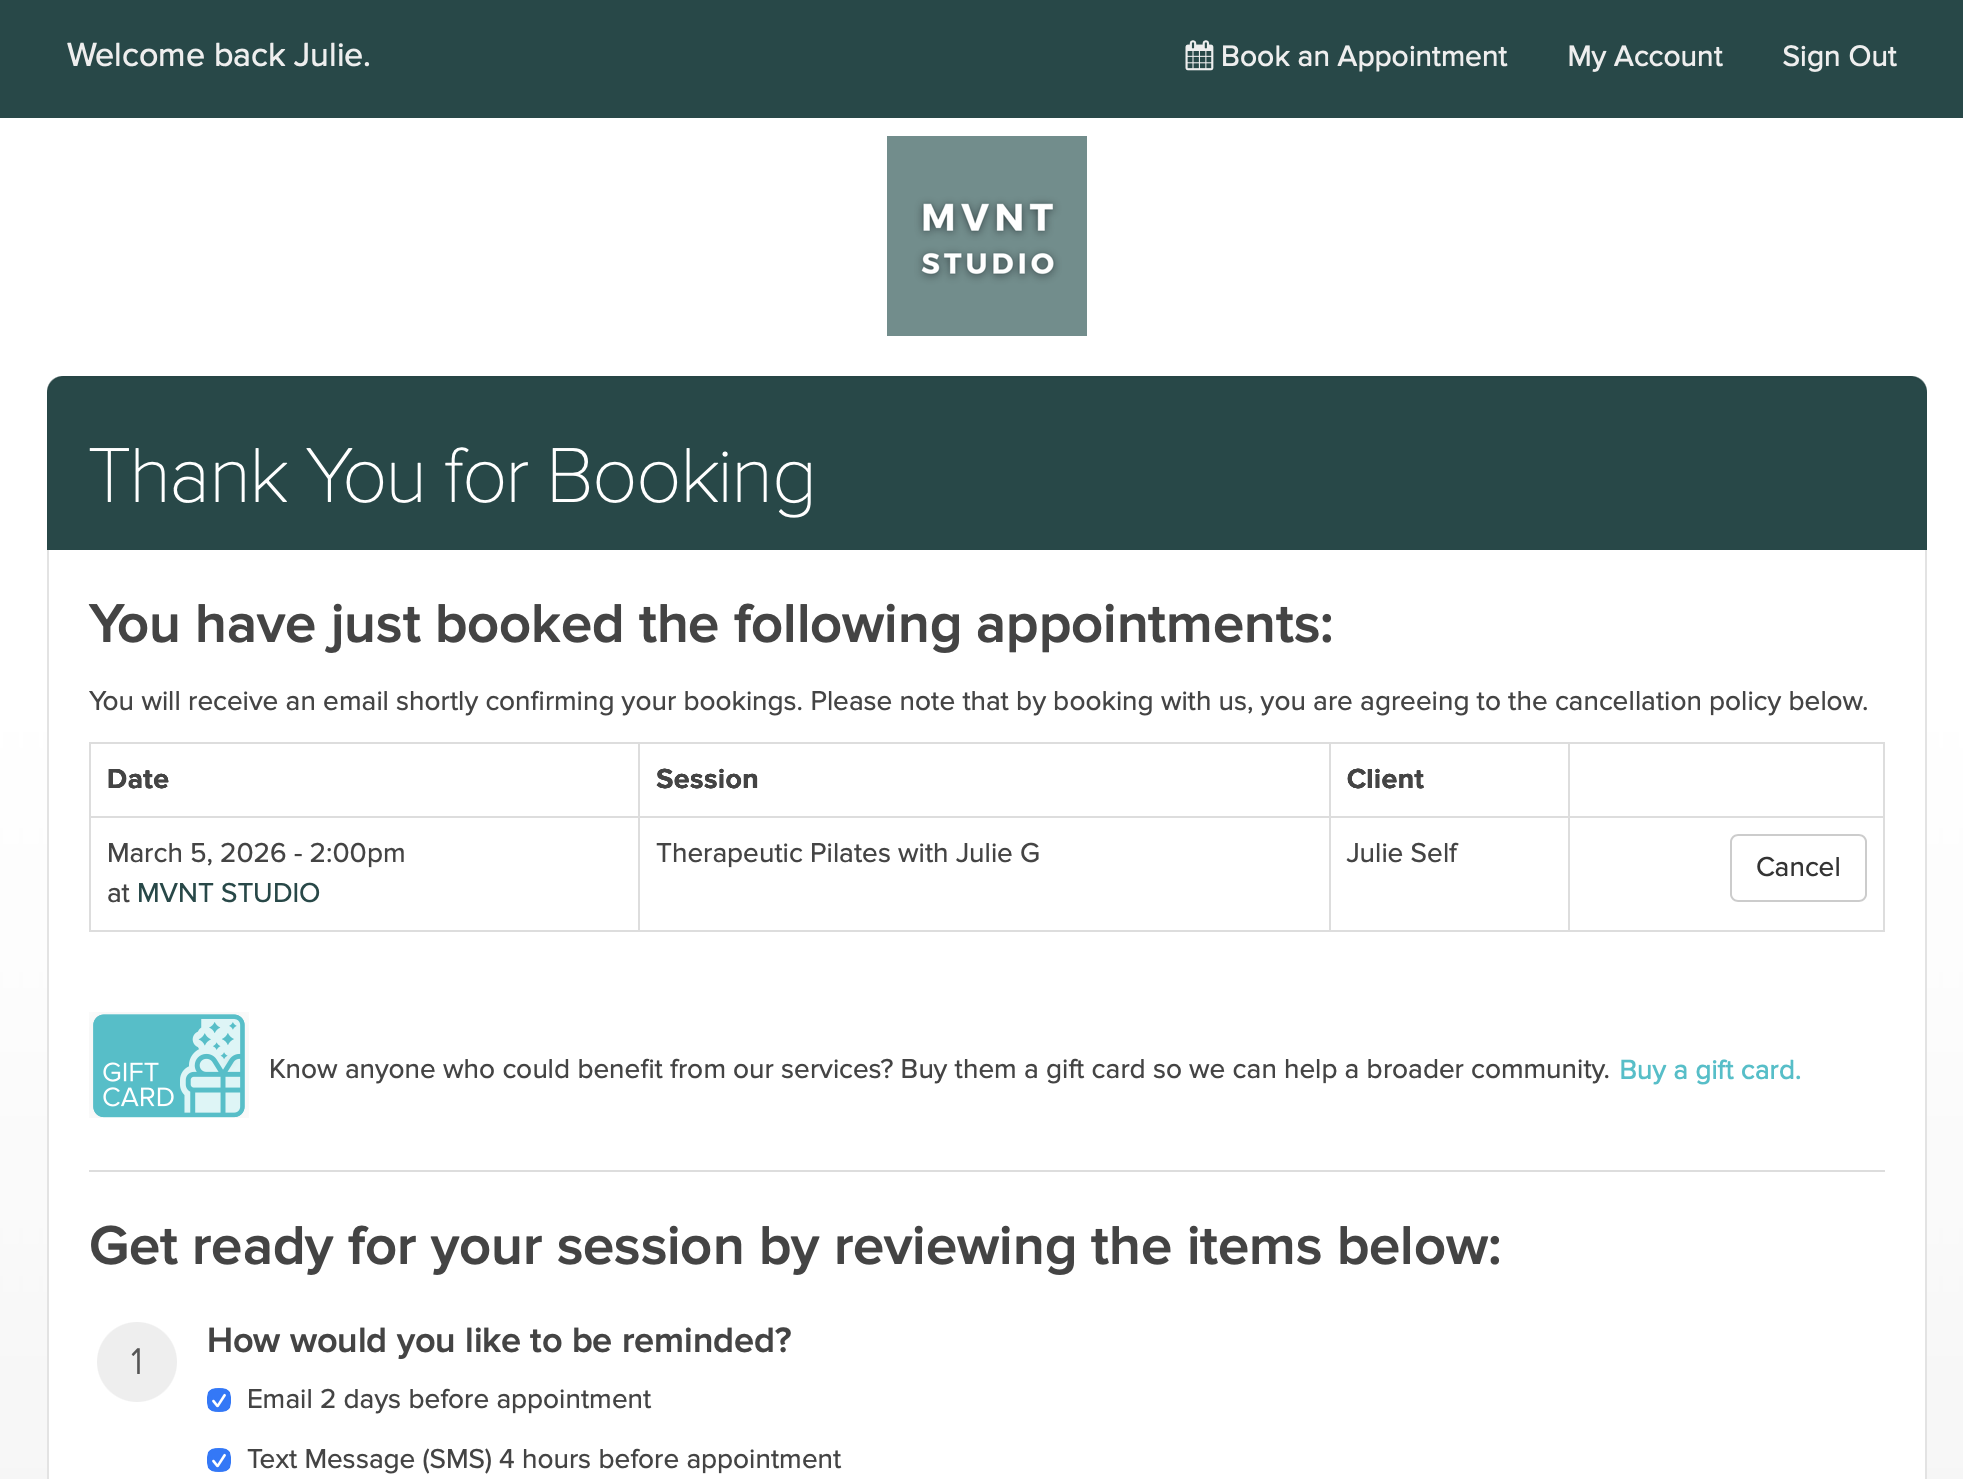The width and height of the screenshot is (1963, 1479).
Task: Click the calendar icon beside Book an Appointment
Action: [1199, 56]
